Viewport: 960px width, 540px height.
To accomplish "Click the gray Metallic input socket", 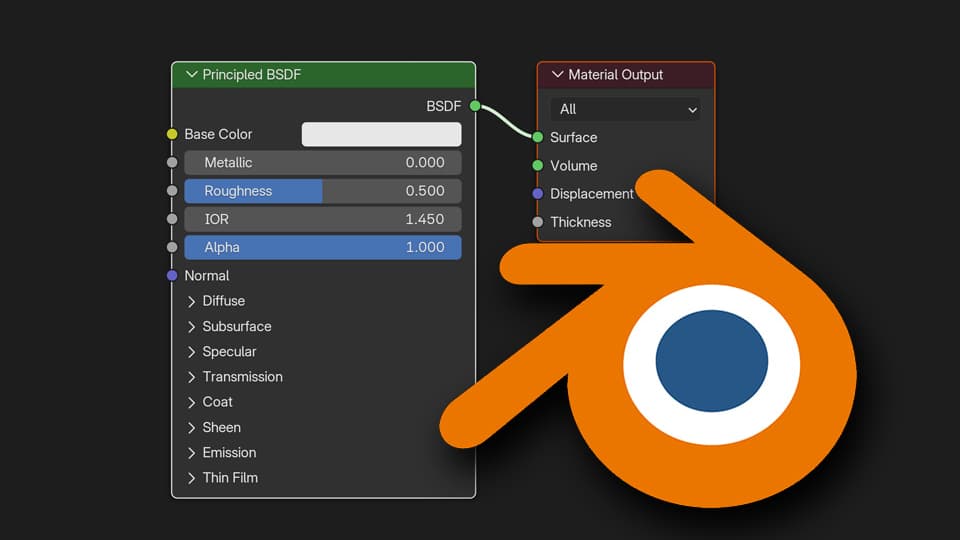I will coord(172,162).
